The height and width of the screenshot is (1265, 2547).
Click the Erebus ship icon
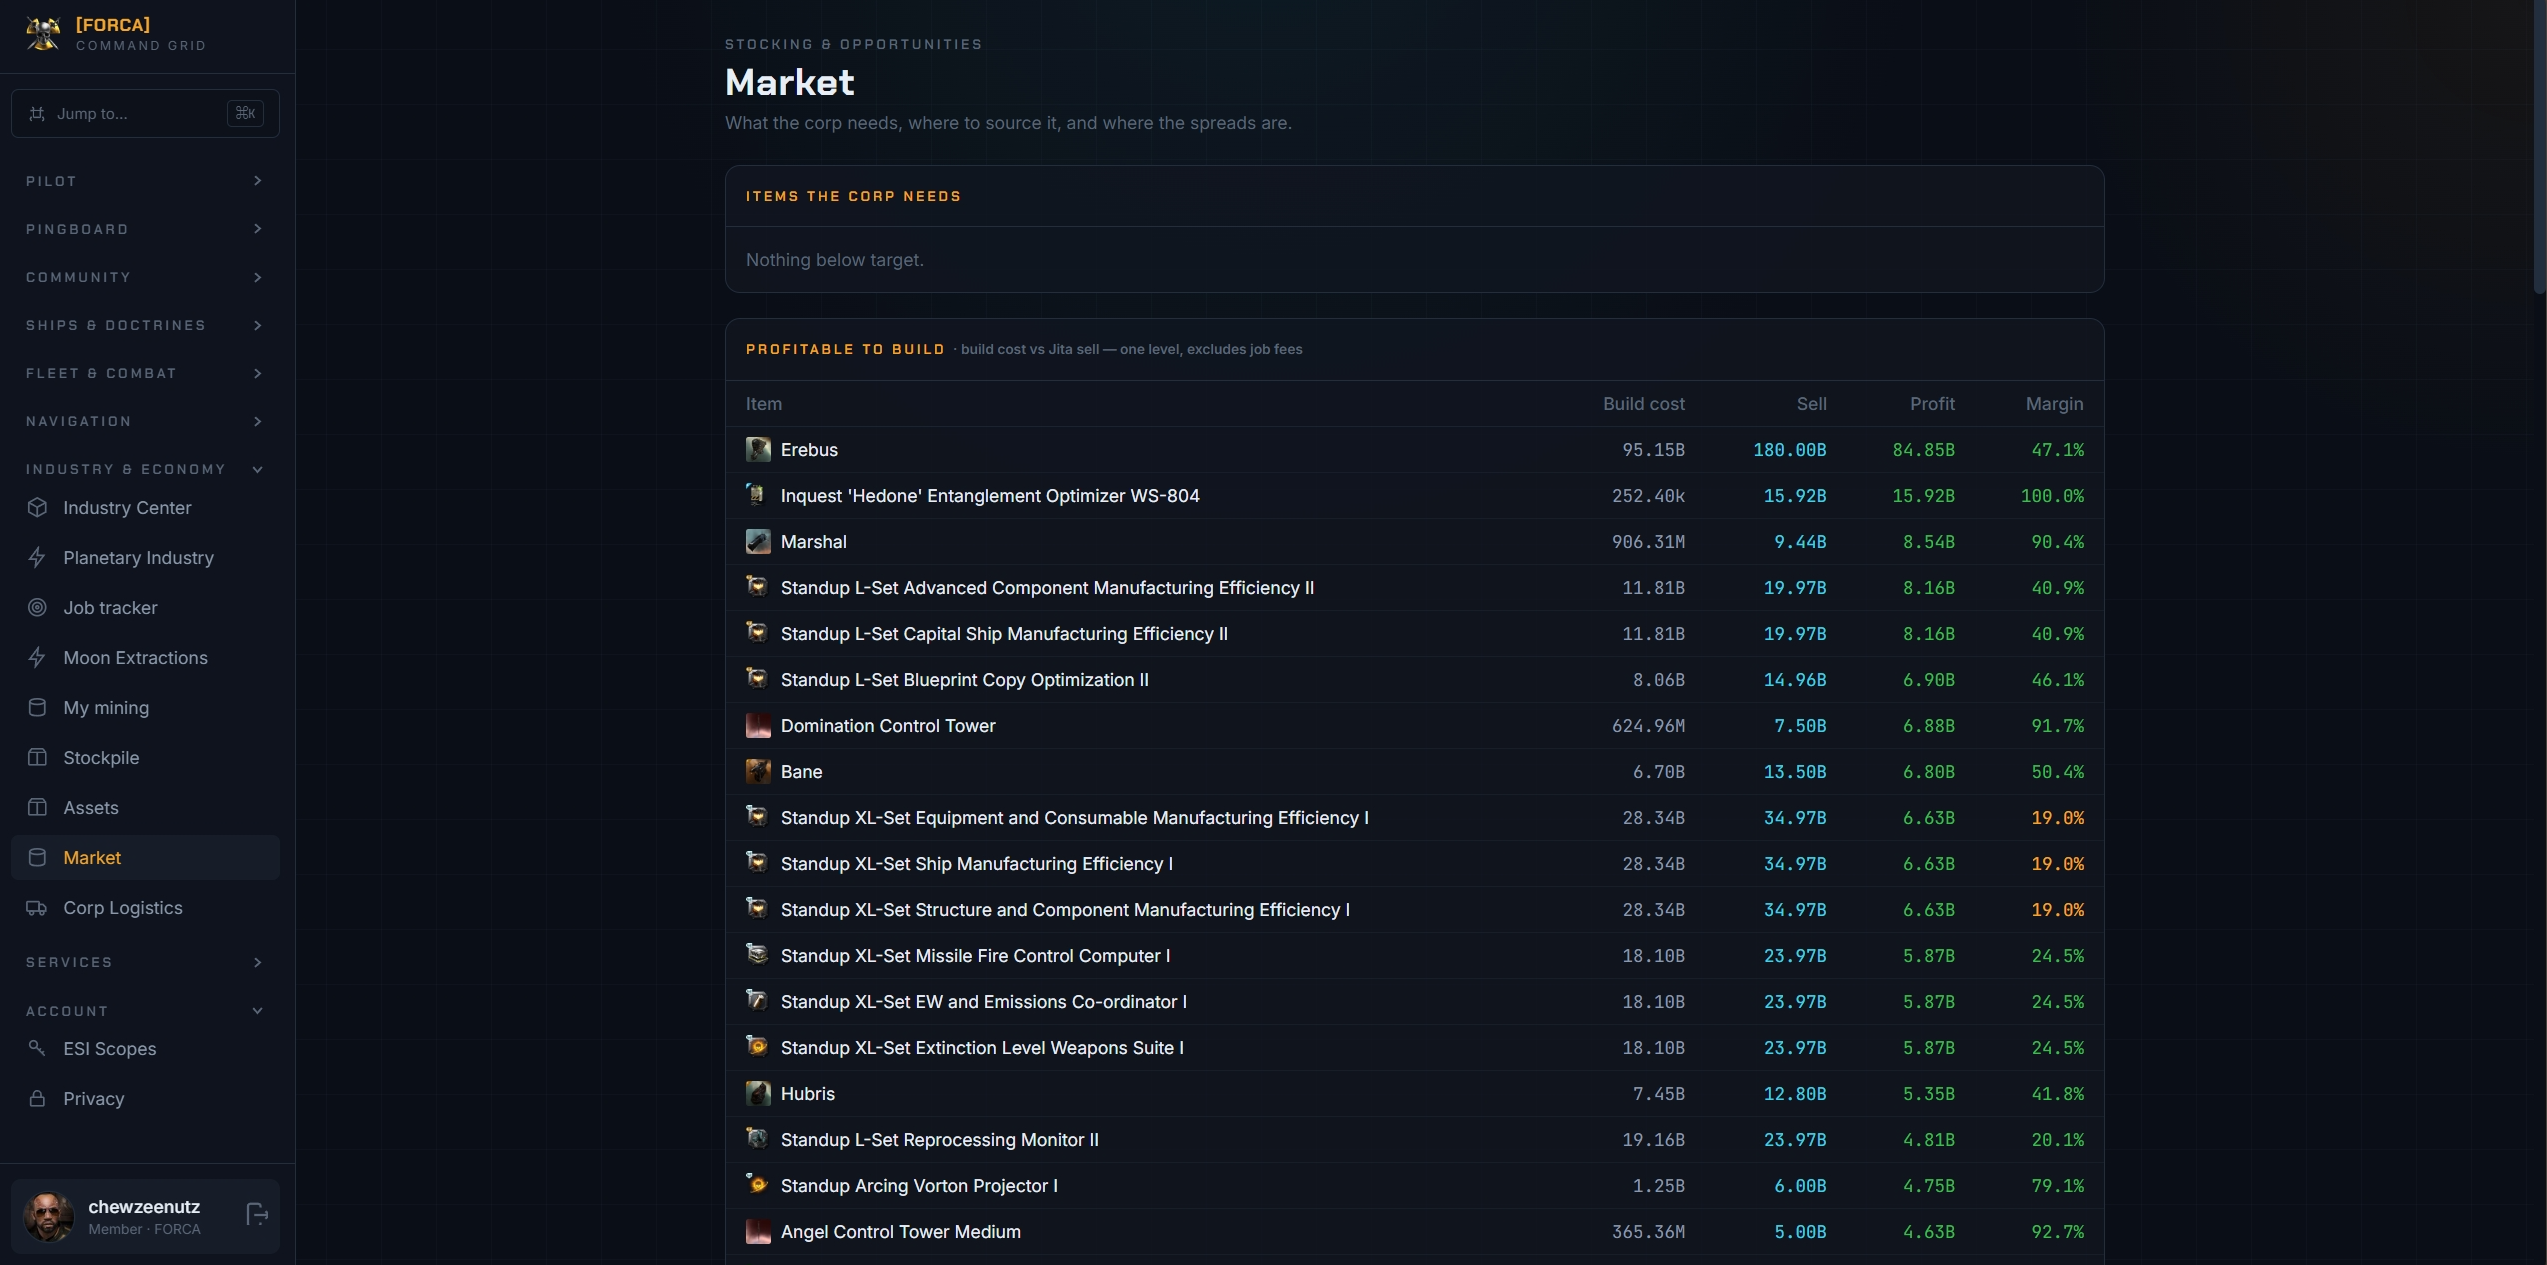tap(758, 449)
